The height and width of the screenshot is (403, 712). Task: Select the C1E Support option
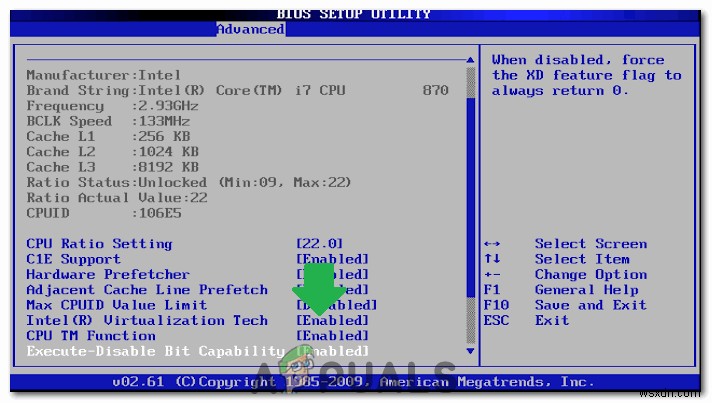[74, 259]
